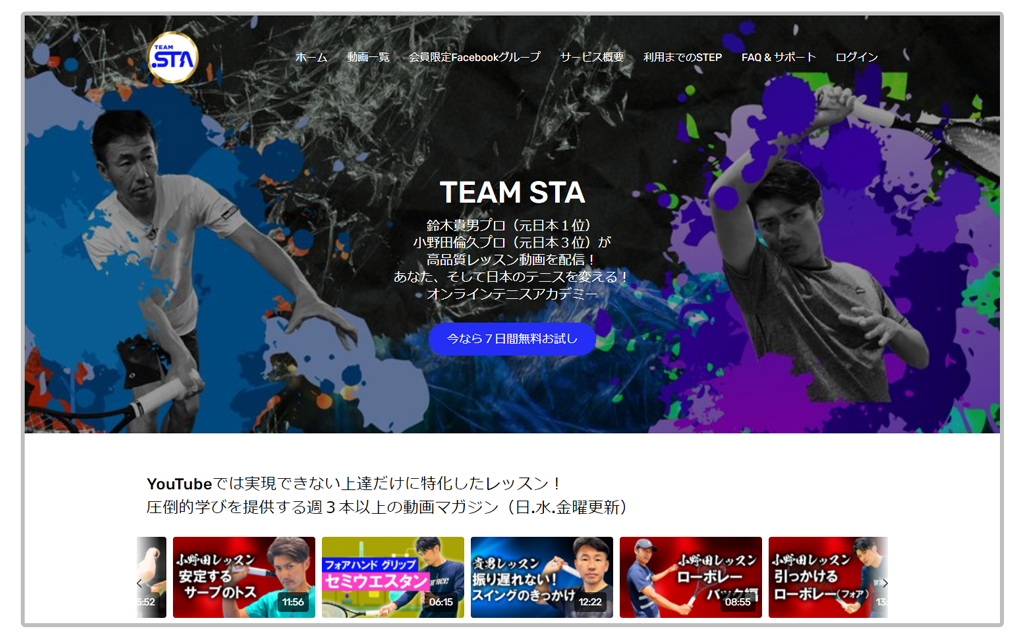
Task: Open 会員限定Facebookグループ page
Action: coord(474,57)
